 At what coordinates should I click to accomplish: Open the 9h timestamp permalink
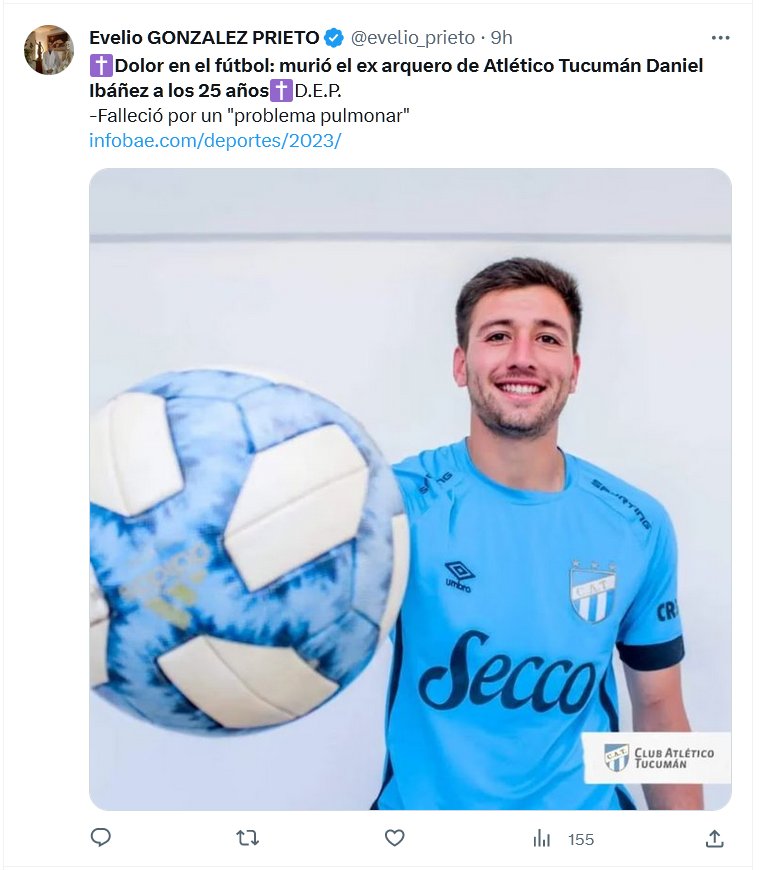point(501,38)
